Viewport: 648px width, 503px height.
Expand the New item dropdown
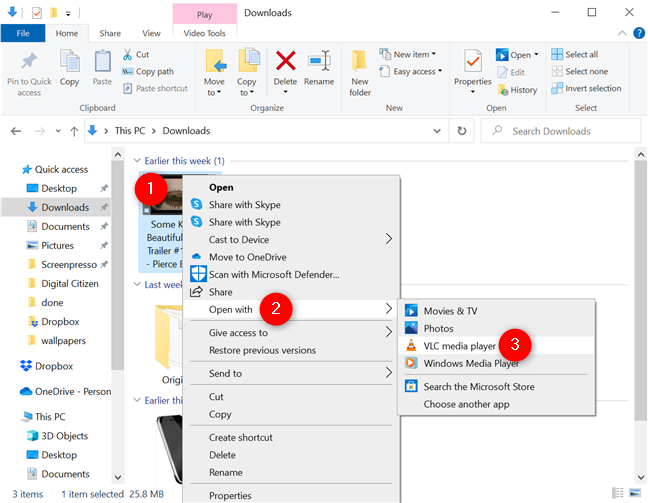(434, 54)
